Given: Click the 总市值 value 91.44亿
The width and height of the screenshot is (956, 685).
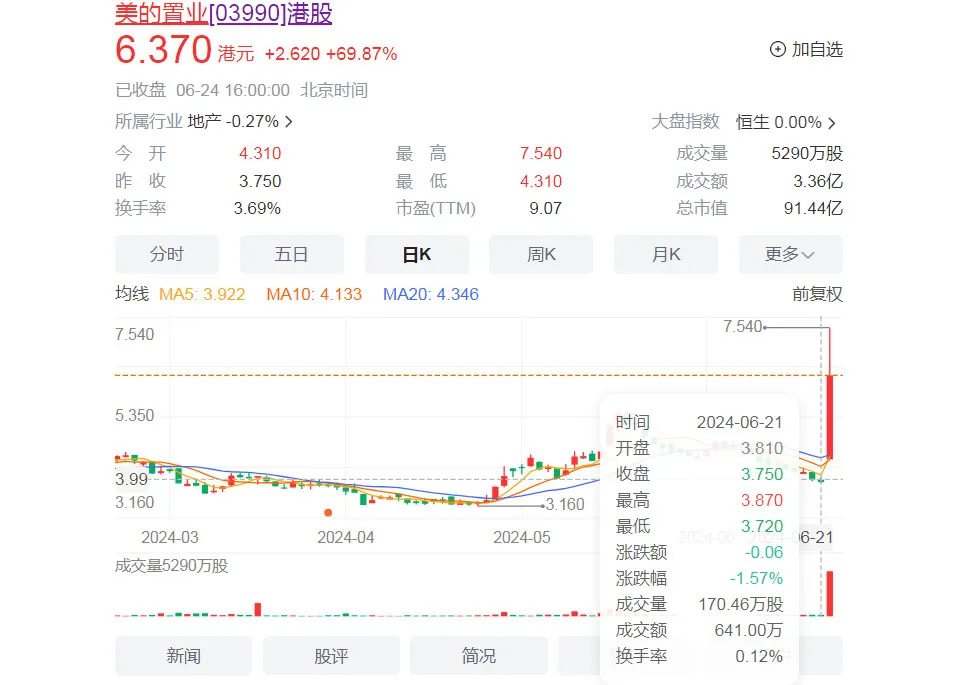Looking at the screenshot, I should [x=813, y=208].
